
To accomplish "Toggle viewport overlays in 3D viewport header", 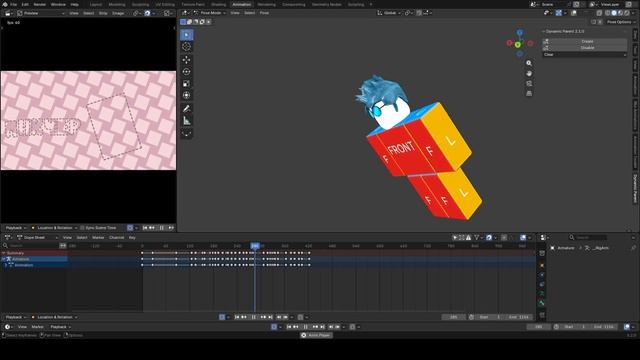I will (574, 13).
